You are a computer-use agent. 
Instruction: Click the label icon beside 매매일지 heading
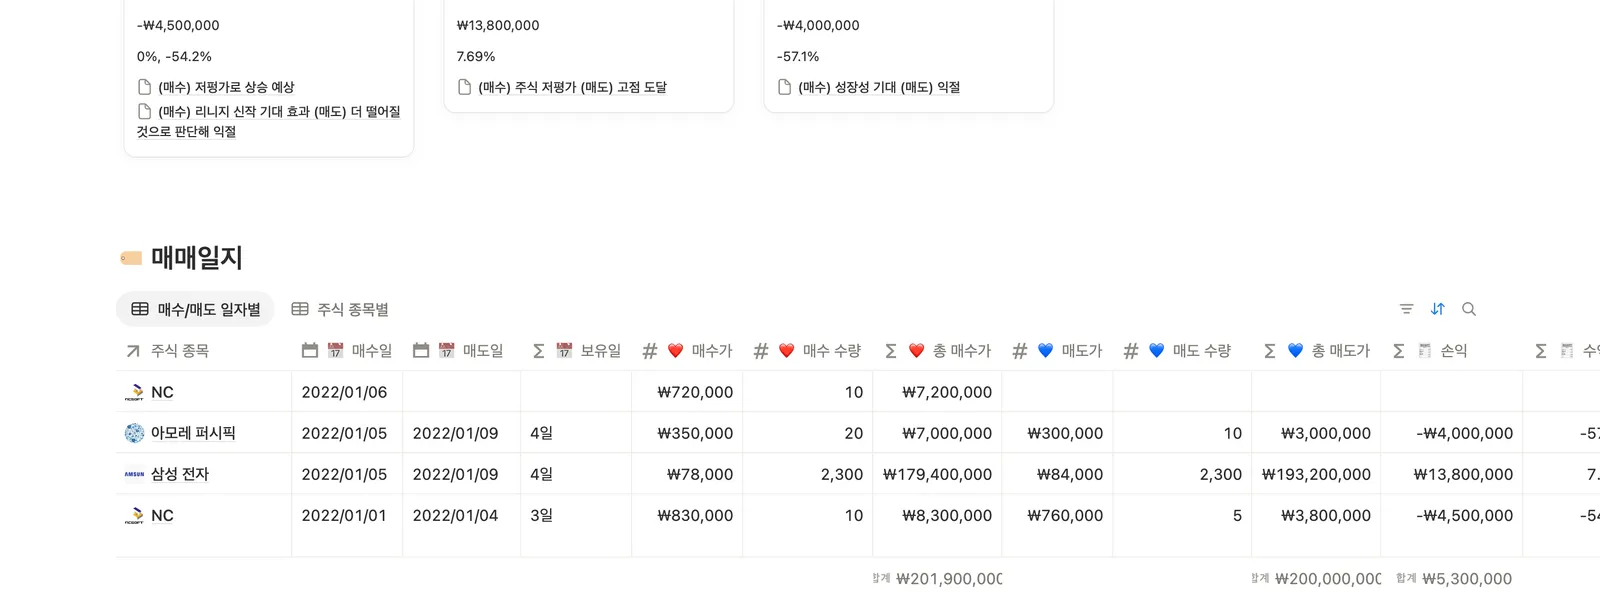pyautogui.click(x=131, y=258)
